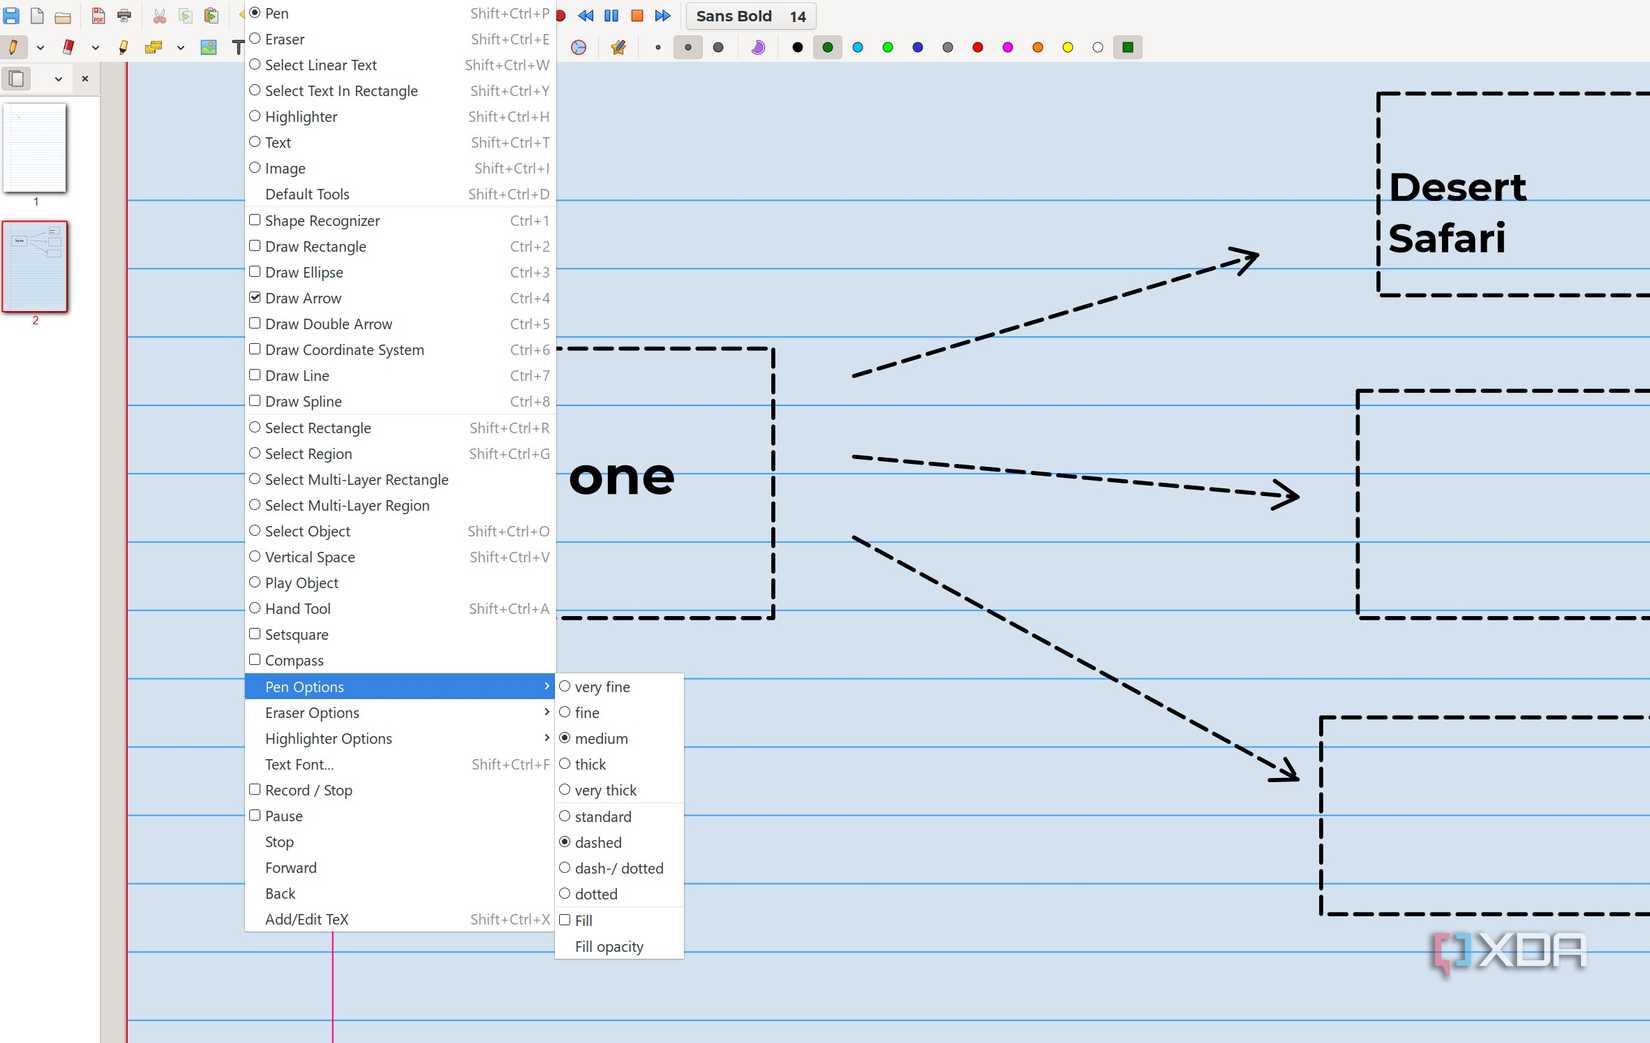Screen dimensions: 1650x1043
Task: Activate the Insert Image tool icon
Action: [x=208, y=47]
